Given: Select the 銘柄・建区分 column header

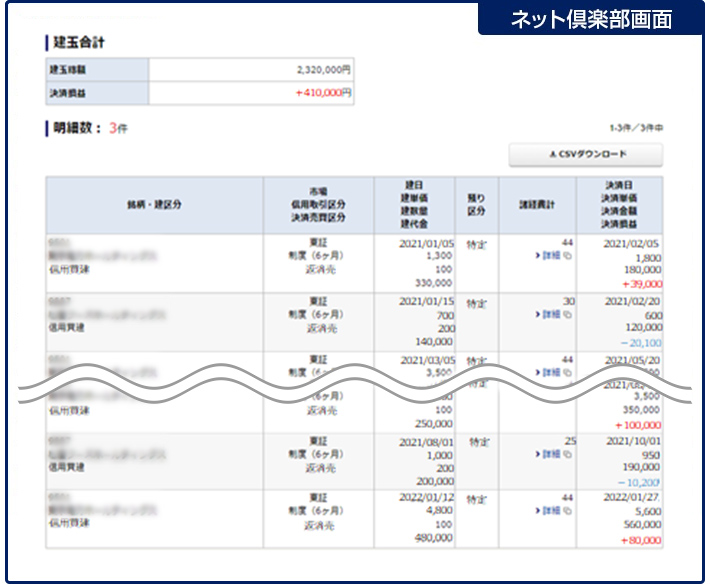Looking at the screenshot, I should click(x=155, y=204).
